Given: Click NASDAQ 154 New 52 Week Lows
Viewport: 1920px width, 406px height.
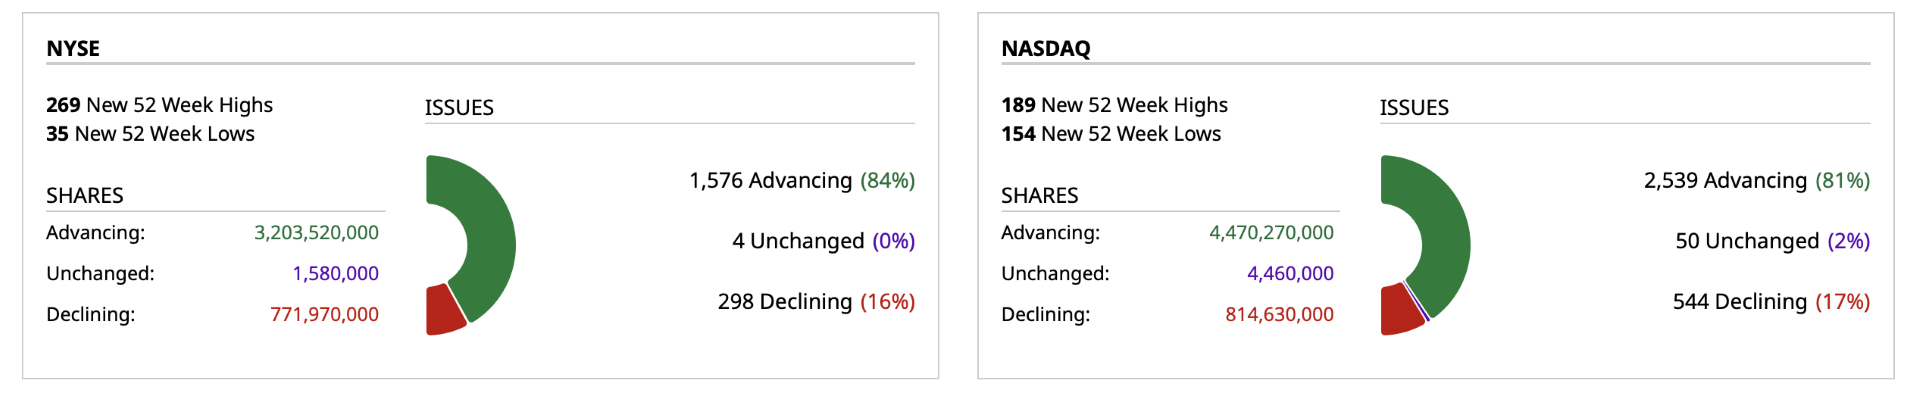Looking at the screenshot, I should [1110, 134].
